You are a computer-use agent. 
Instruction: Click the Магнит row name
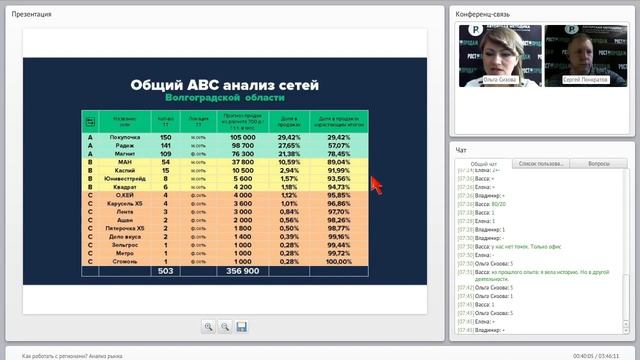[125, 154]
